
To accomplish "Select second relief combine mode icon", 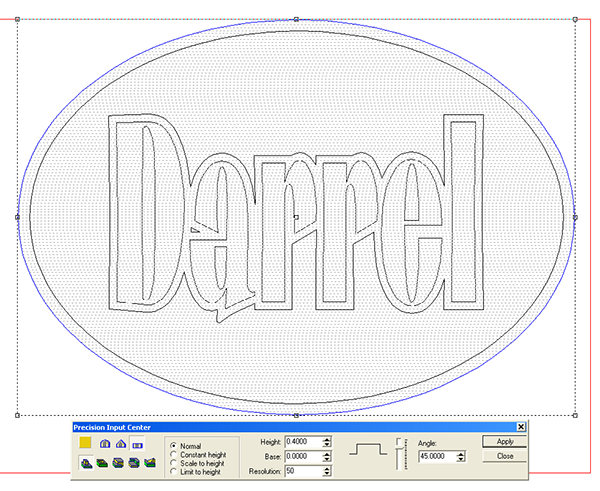I will click(x=102, y=463).
